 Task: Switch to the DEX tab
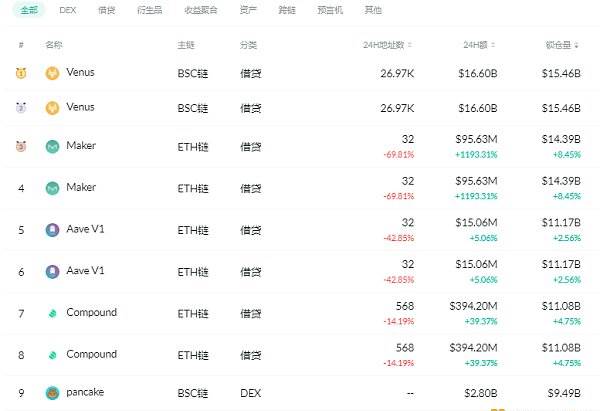68,10
